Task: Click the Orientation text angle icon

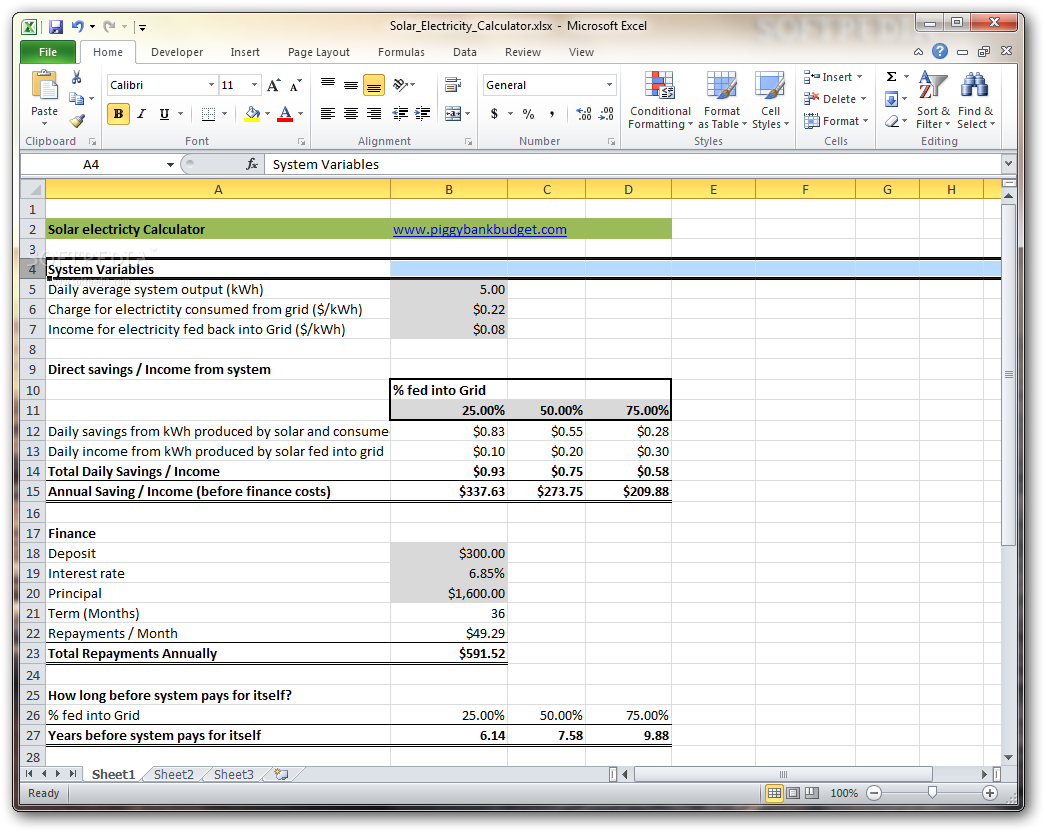Action: point(401,85)
